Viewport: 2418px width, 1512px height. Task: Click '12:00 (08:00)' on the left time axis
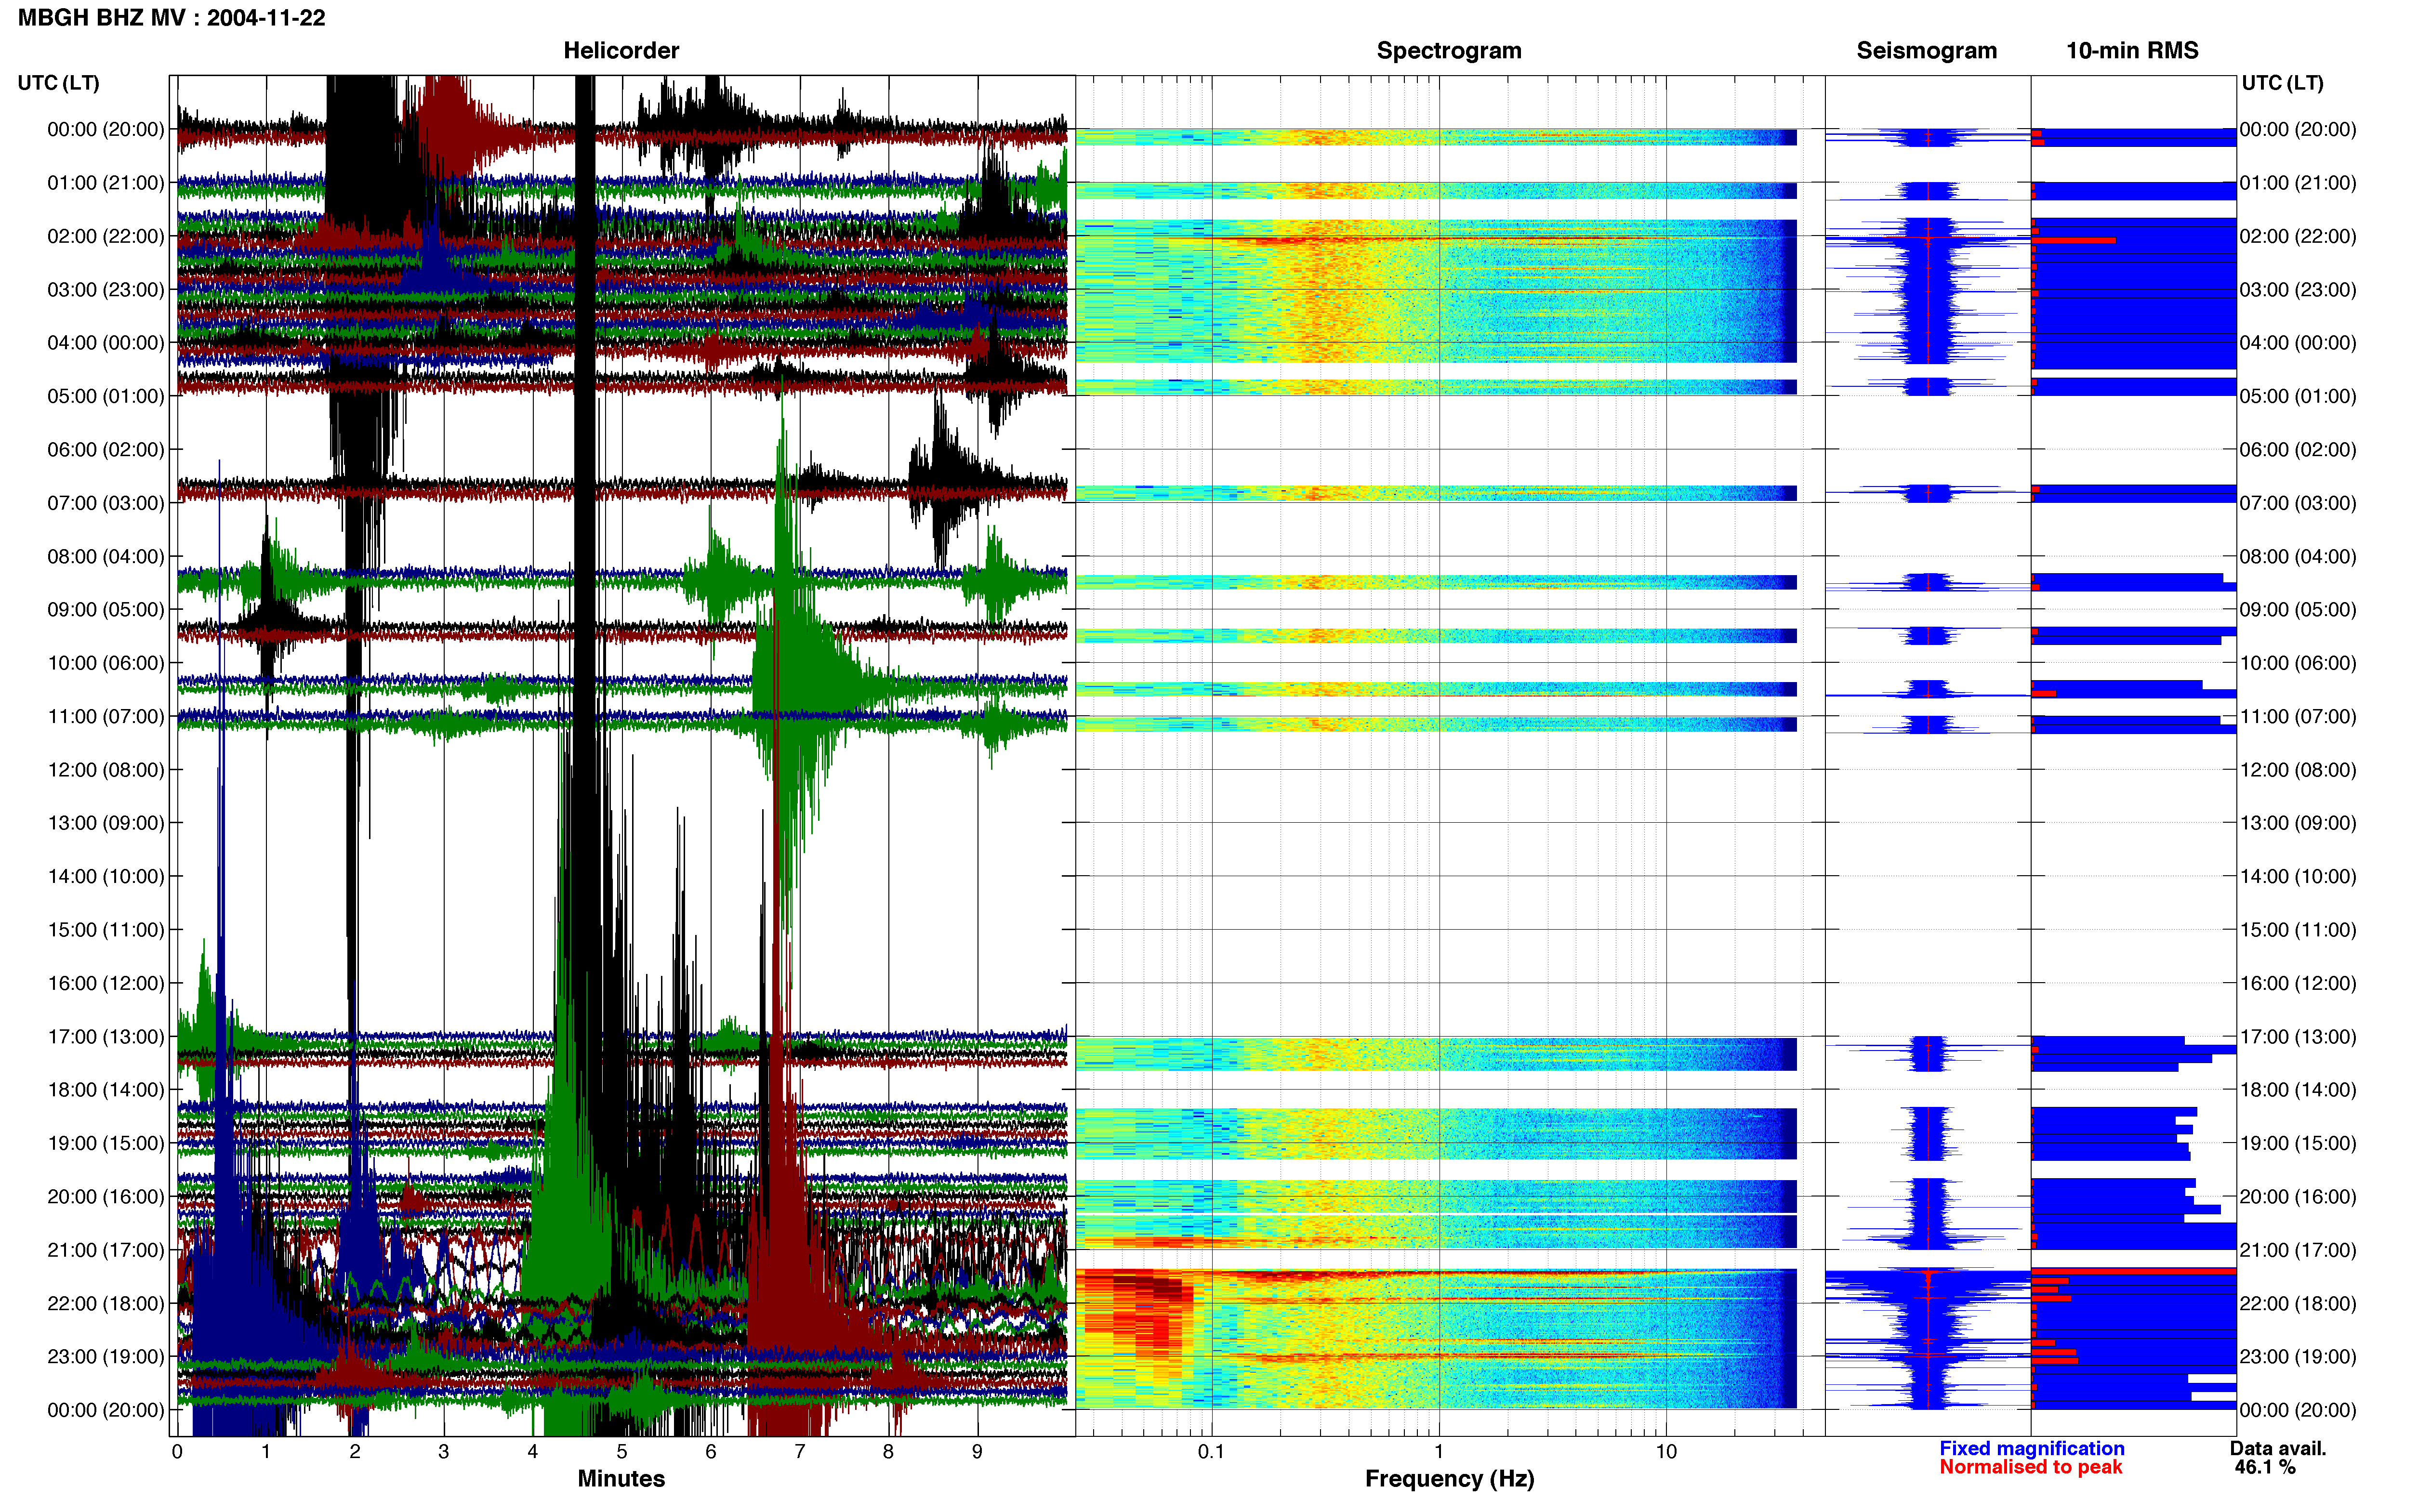[x=105, y=770]
